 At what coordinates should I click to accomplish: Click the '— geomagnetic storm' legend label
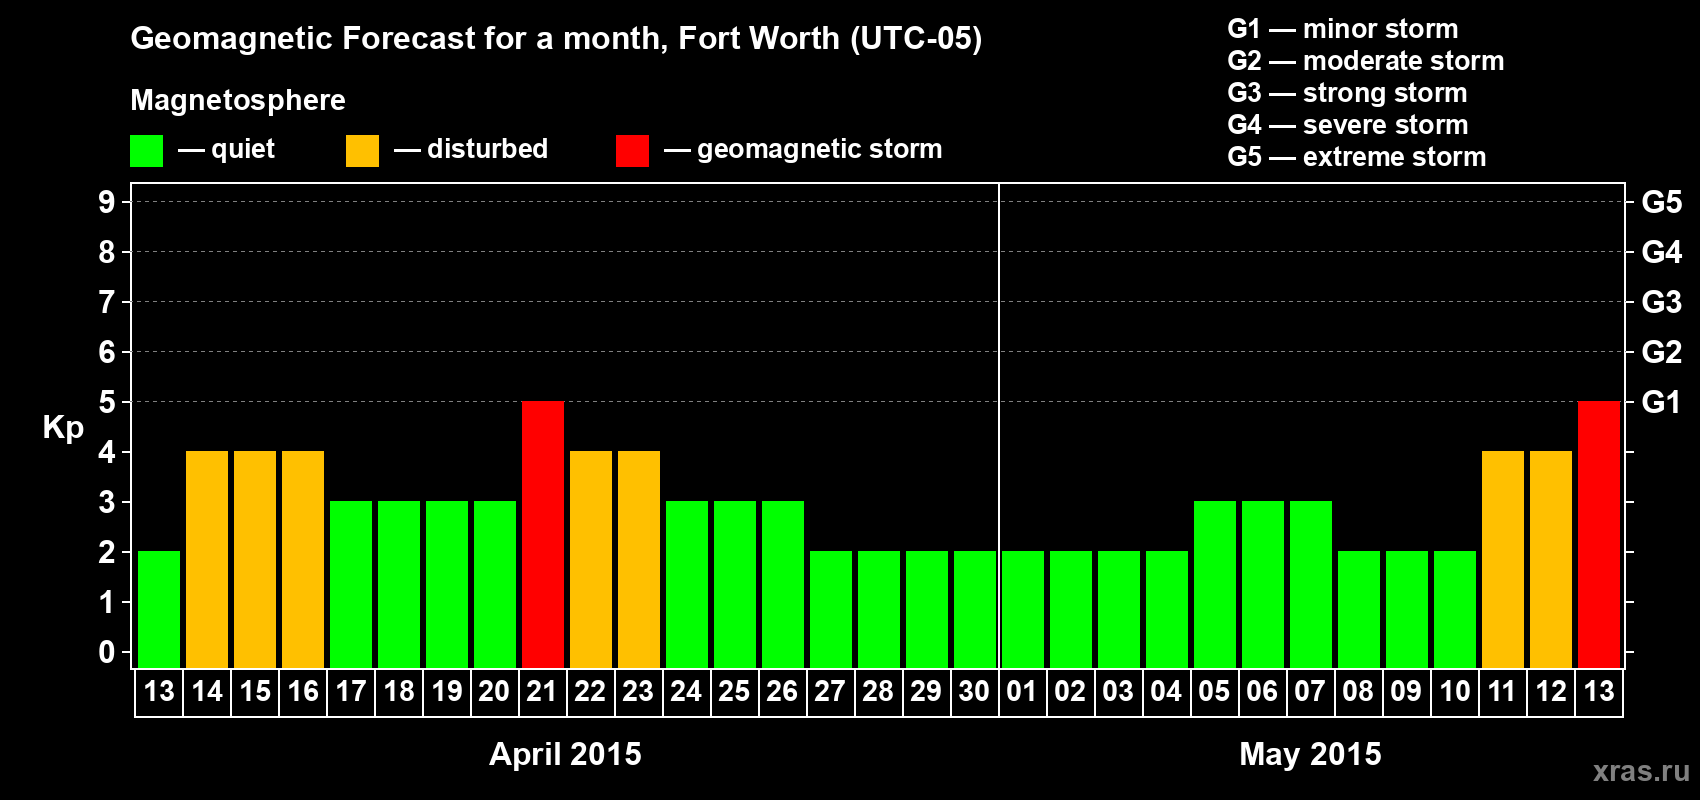(803, 149)
